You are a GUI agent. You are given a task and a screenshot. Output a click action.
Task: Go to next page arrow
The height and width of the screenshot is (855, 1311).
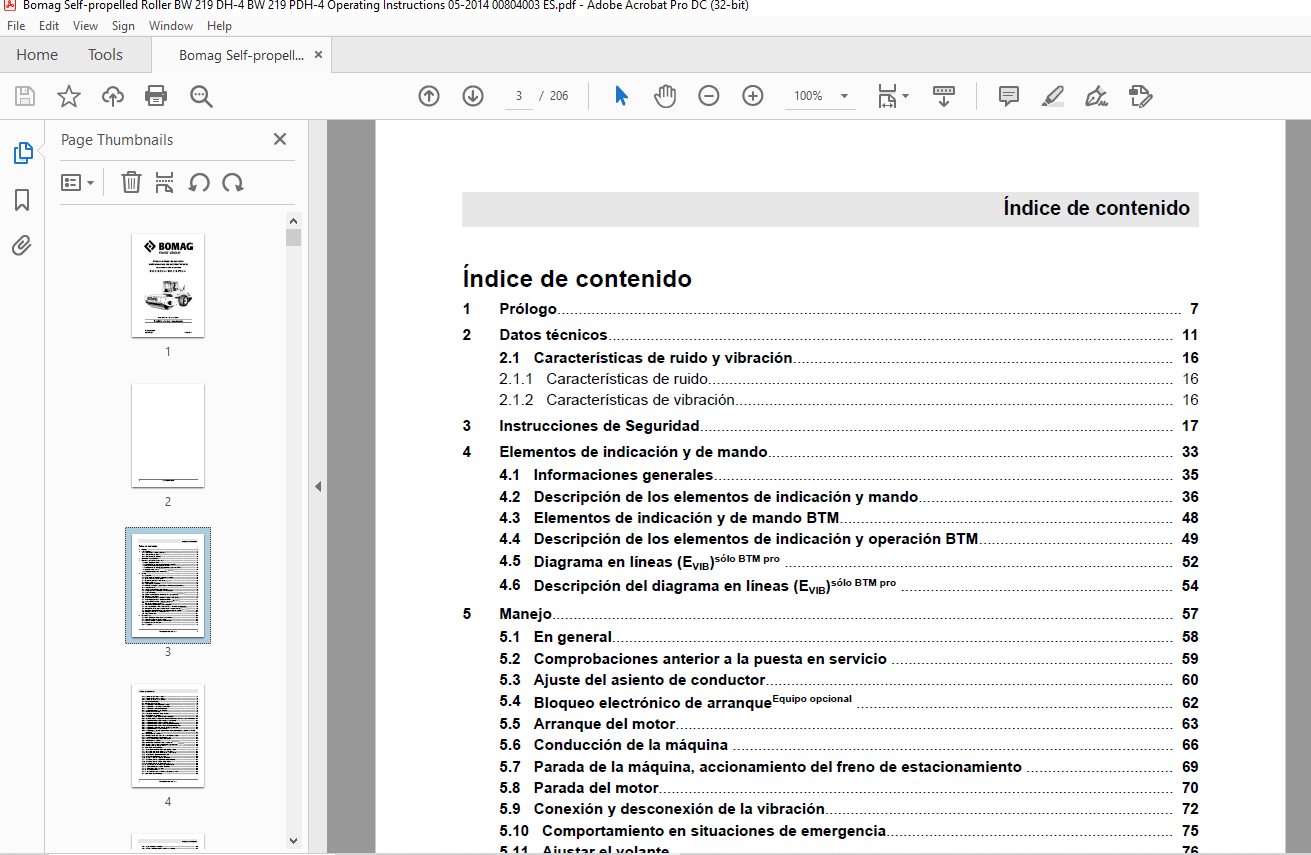(x=473, y=96)
